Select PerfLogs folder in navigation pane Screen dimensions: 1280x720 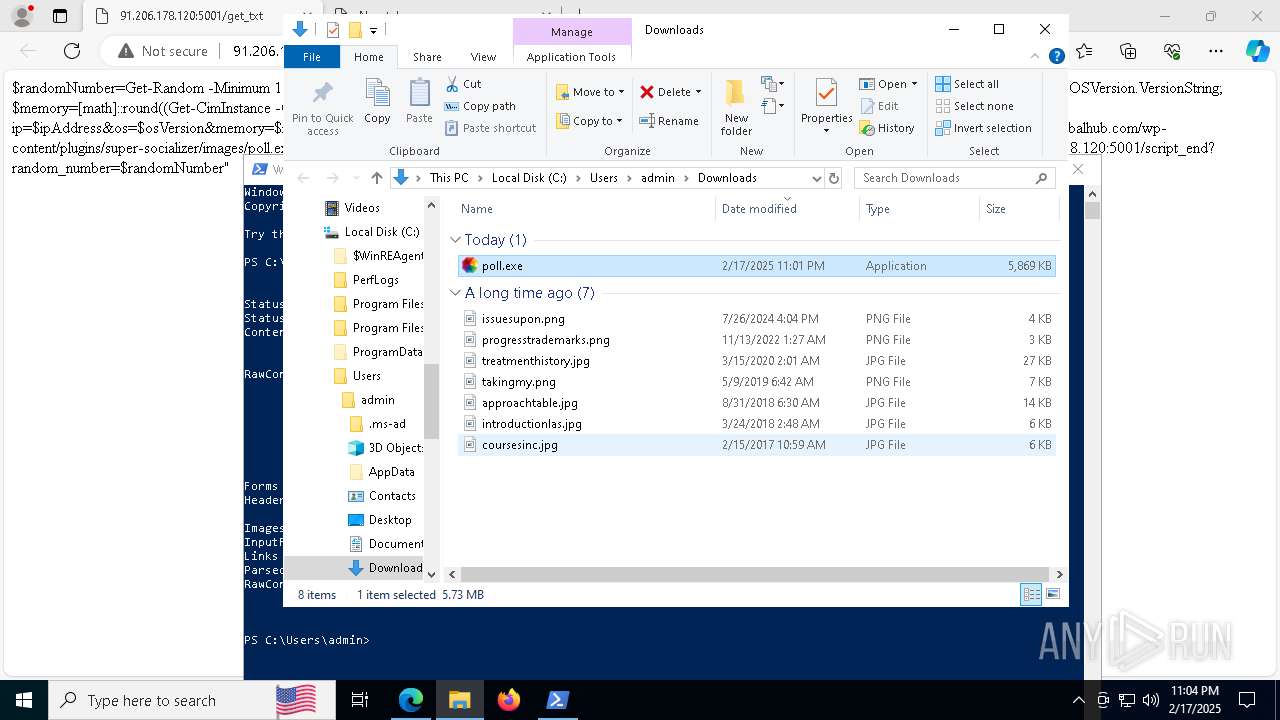(375, 280)
